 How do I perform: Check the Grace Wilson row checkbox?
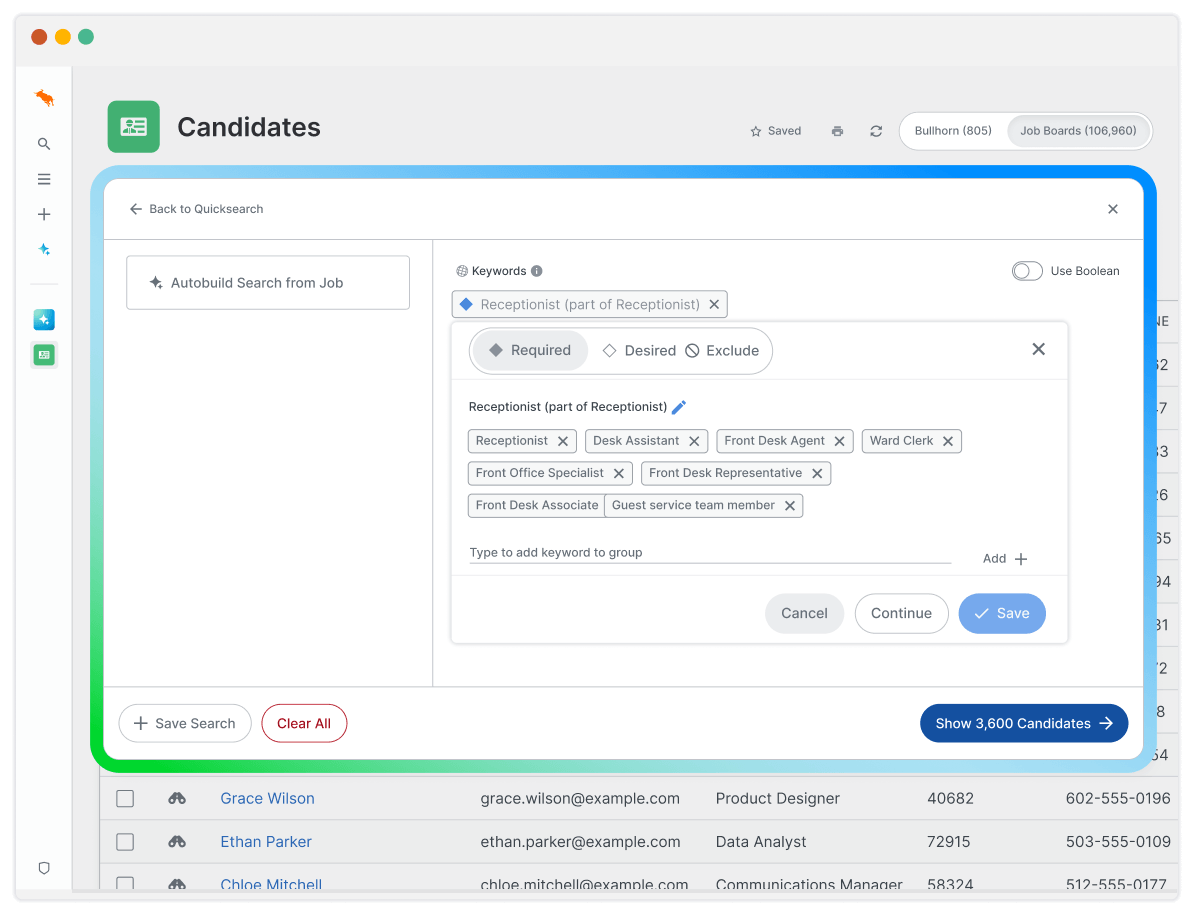click(125, 798)
